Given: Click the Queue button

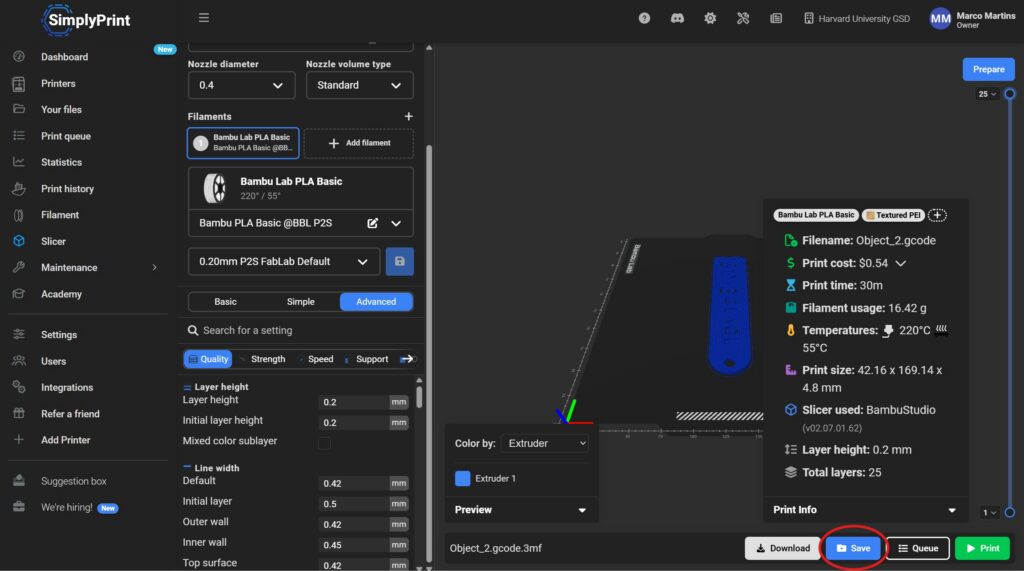Looking at the screenshot, I should (918, 548).
